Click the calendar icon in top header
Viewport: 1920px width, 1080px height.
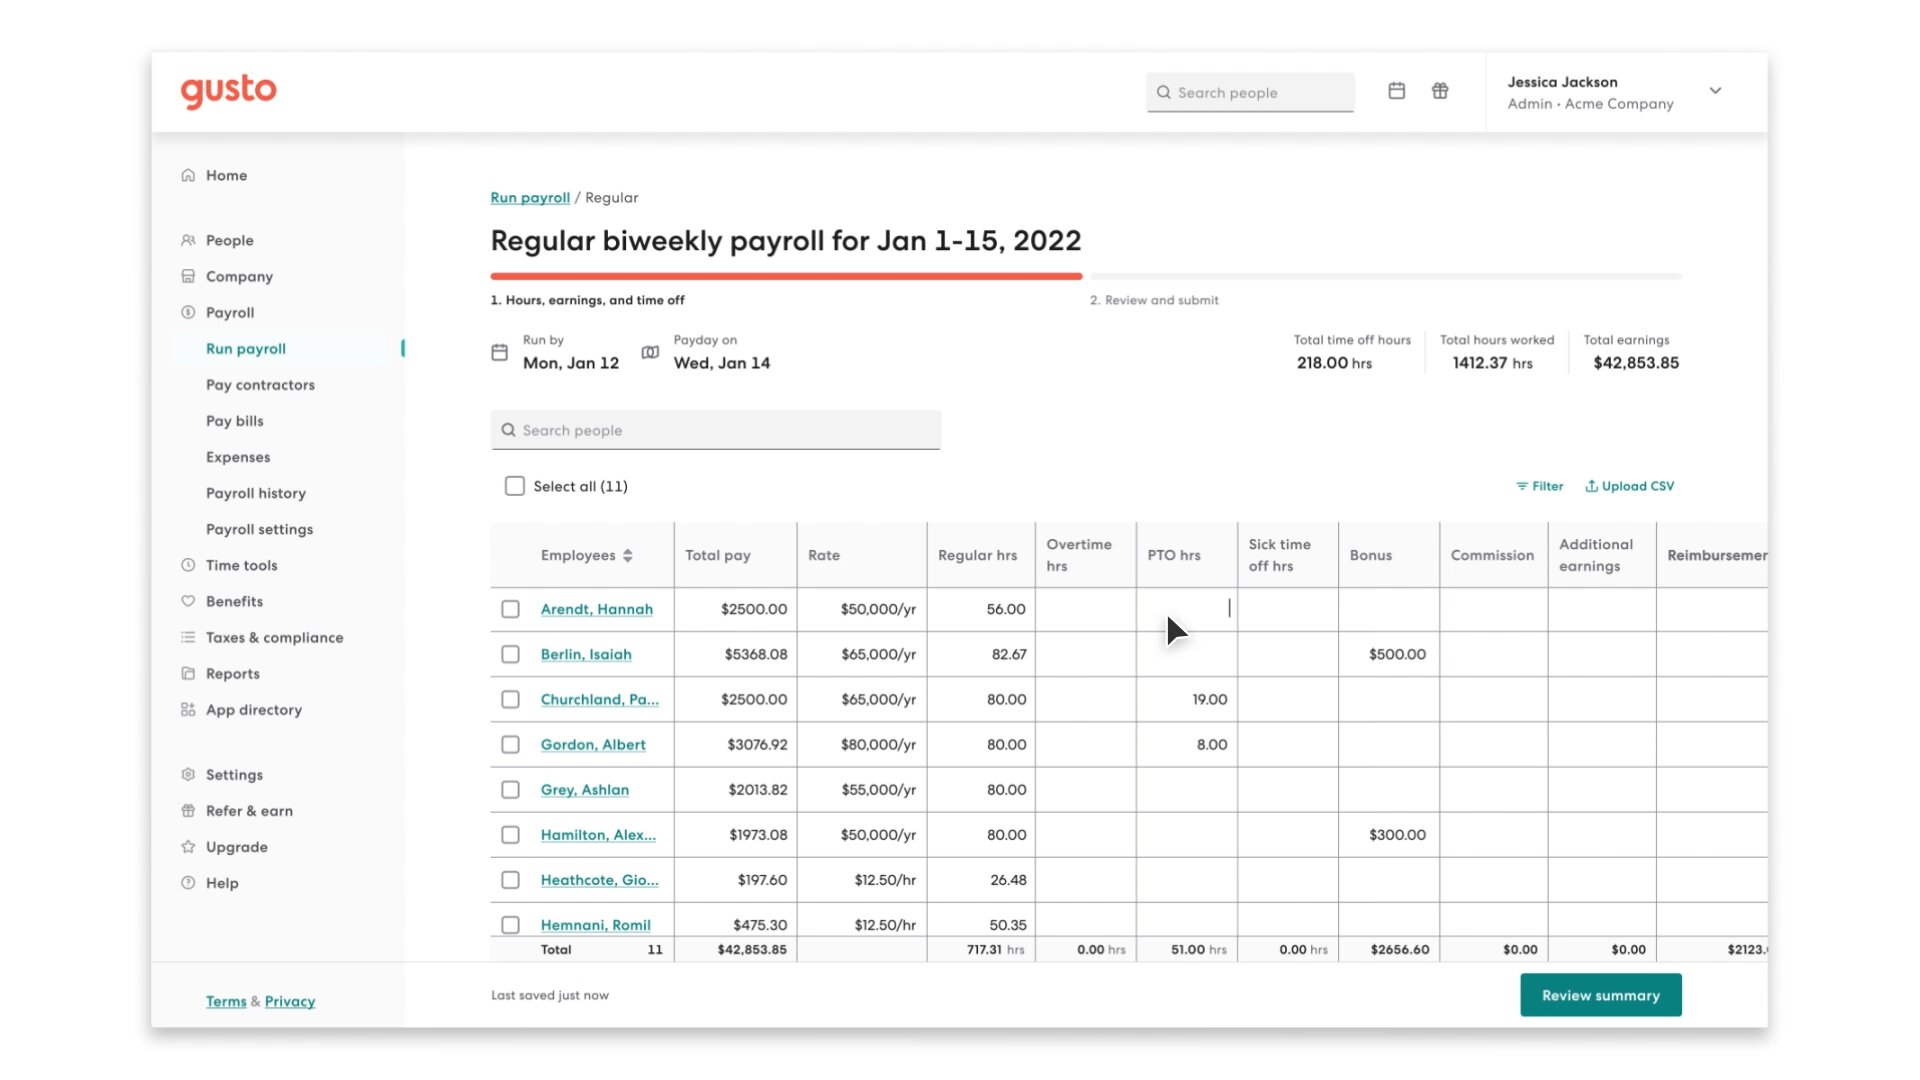point(1397,91)
